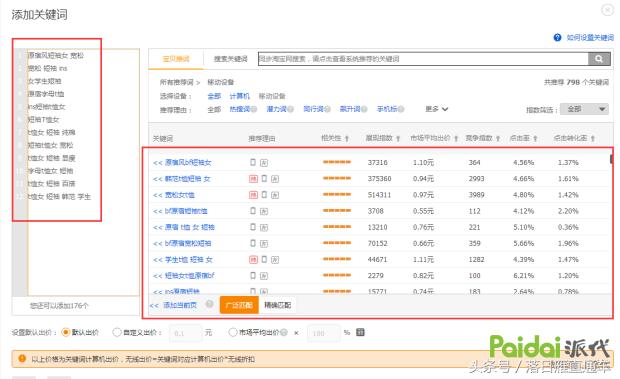Filter devices by 移动设备
This screenshot has width=620, height=379.
point(272,96)
